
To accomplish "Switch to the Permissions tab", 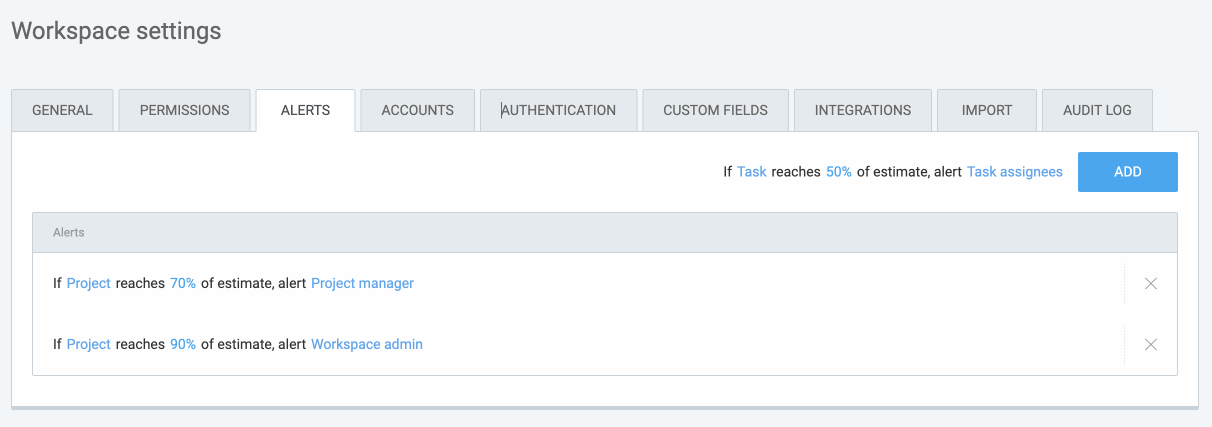I will (184, 110).
